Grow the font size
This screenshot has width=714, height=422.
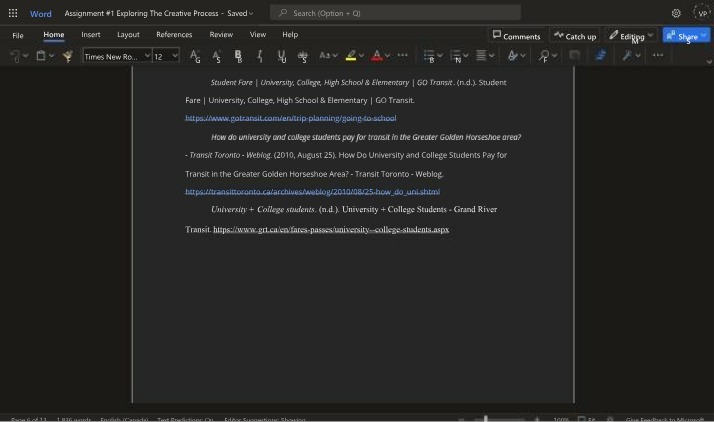(195, 56)
